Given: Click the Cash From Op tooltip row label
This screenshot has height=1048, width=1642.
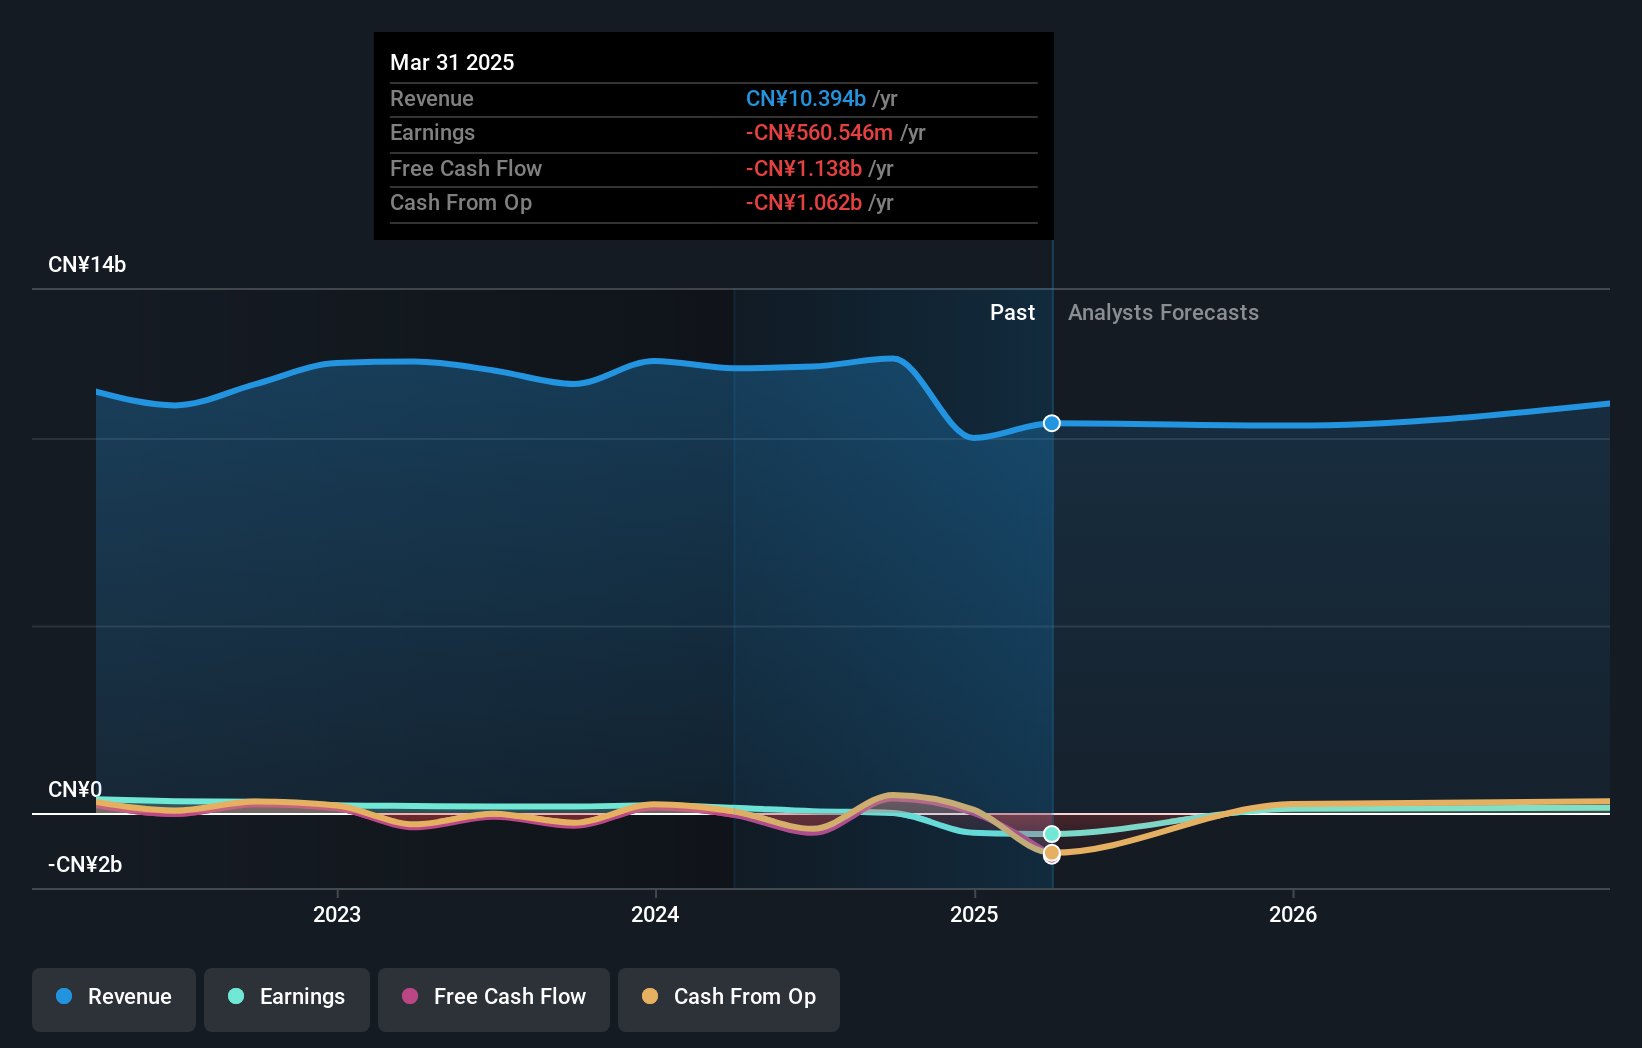Looking at the screenshot, I should [461, 203].
